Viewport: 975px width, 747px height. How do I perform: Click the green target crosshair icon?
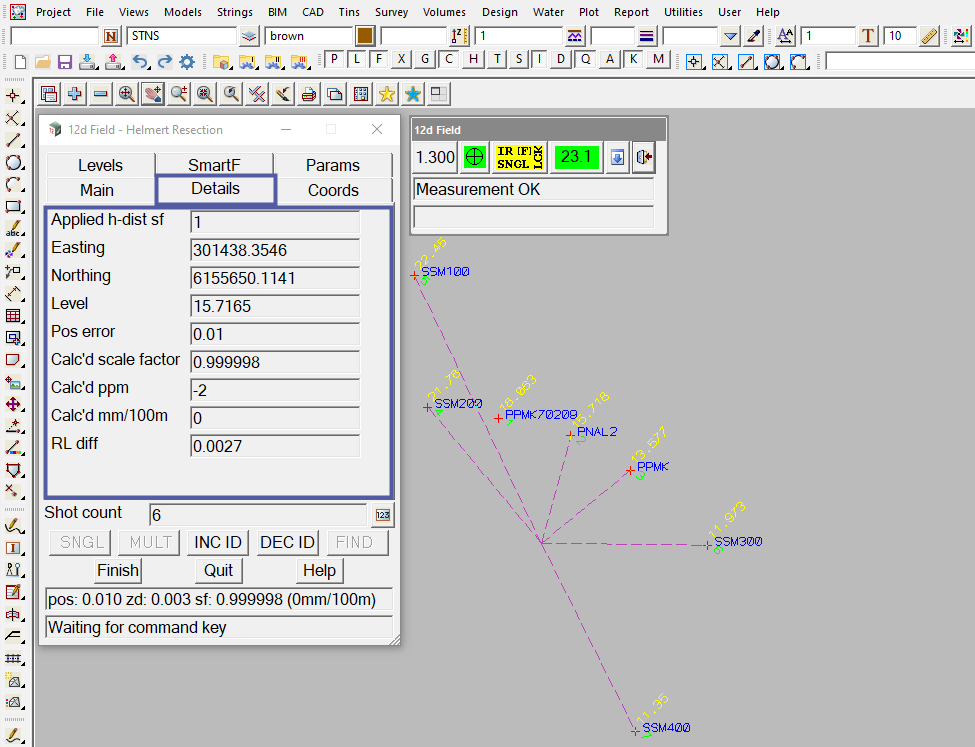(475, 157)
